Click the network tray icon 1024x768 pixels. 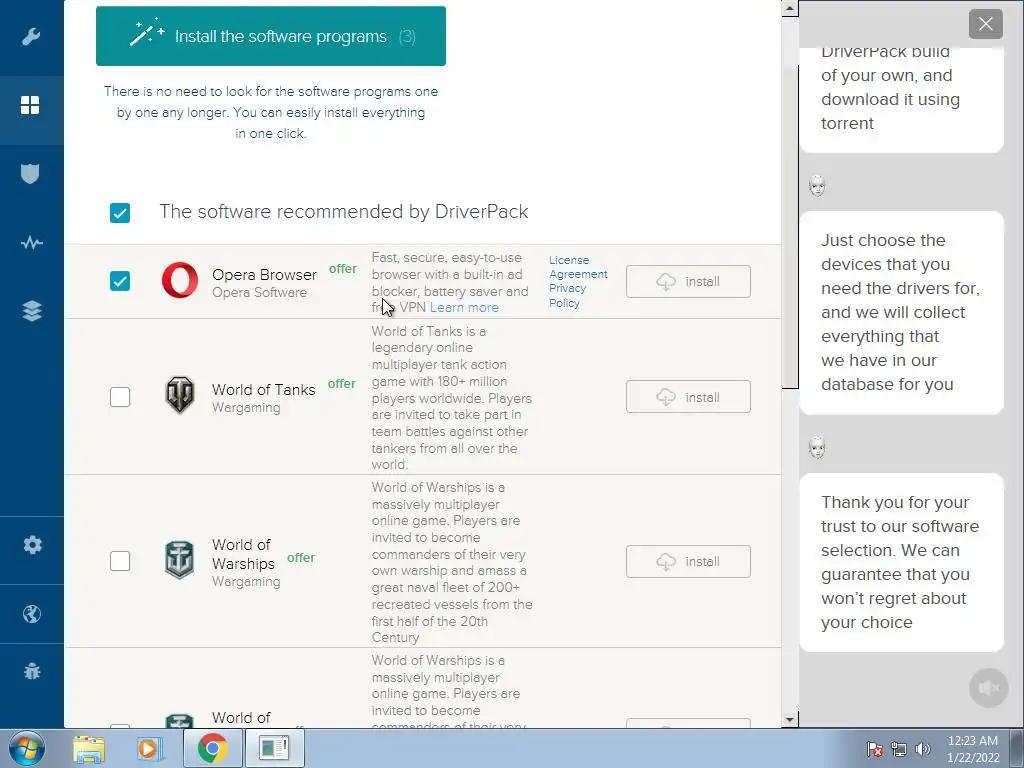pyautogui.click(x=899, y=749)
